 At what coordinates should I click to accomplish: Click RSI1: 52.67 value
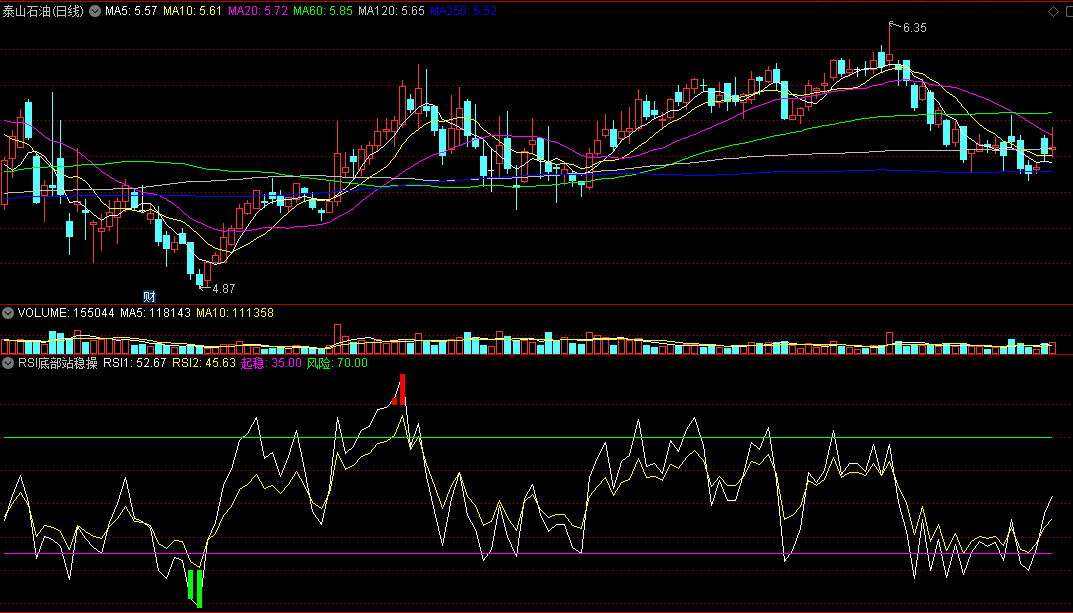[135, 363]
